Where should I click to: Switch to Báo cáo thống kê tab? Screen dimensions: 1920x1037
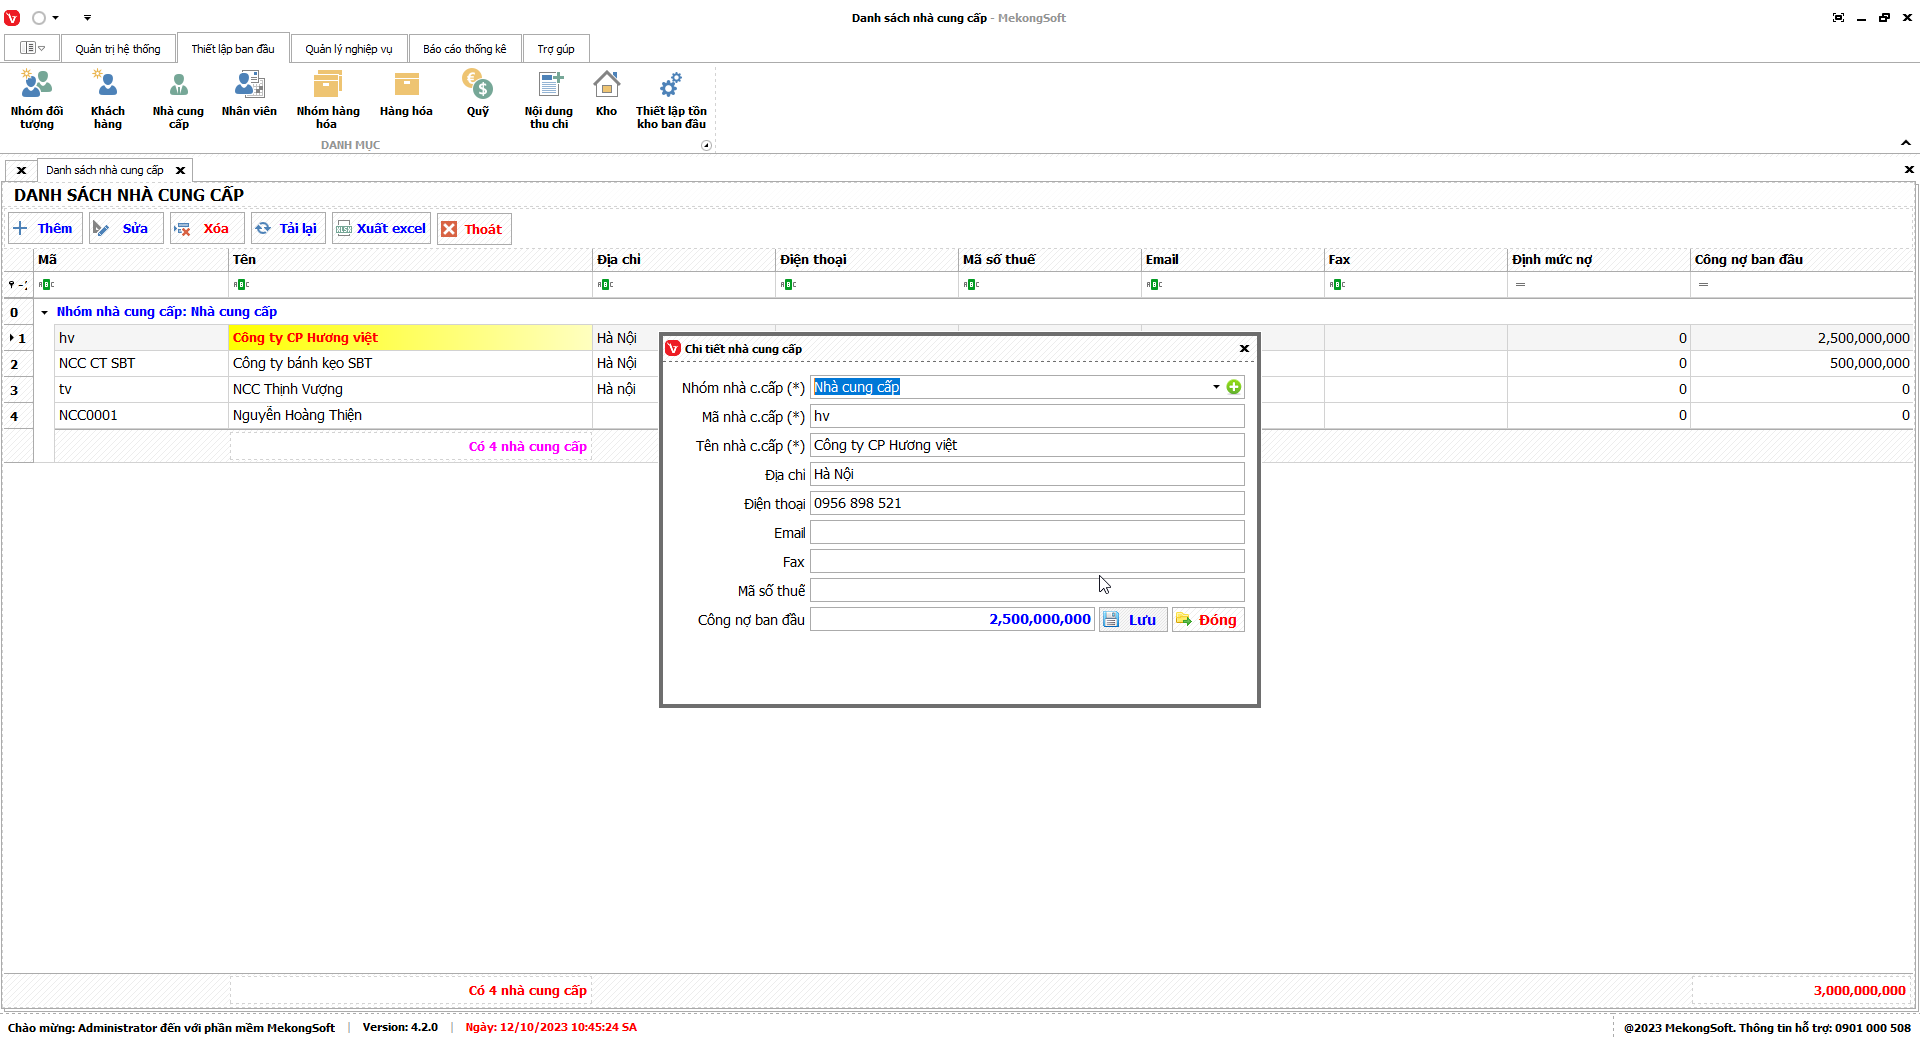(x=464, y=49)
